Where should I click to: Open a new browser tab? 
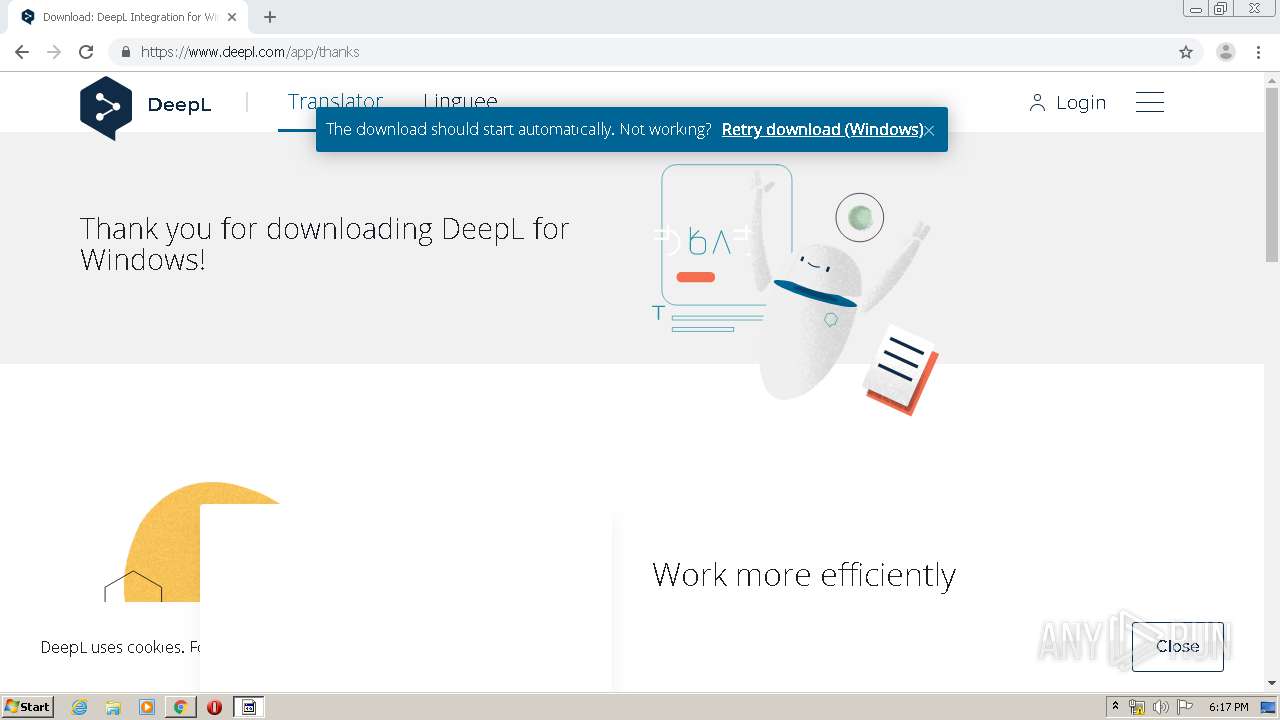pos(270,17)
